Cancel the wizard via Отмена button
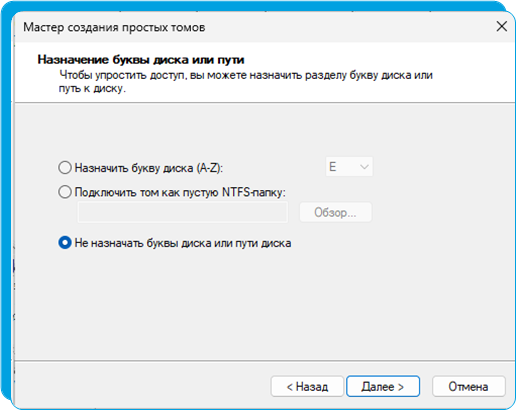 [468, 387]
